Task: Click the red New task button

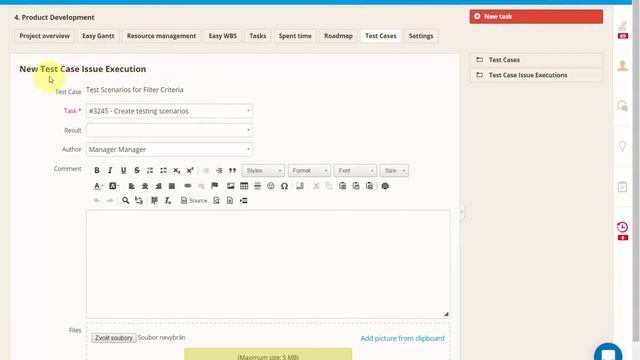Action: tap(536, 17)
